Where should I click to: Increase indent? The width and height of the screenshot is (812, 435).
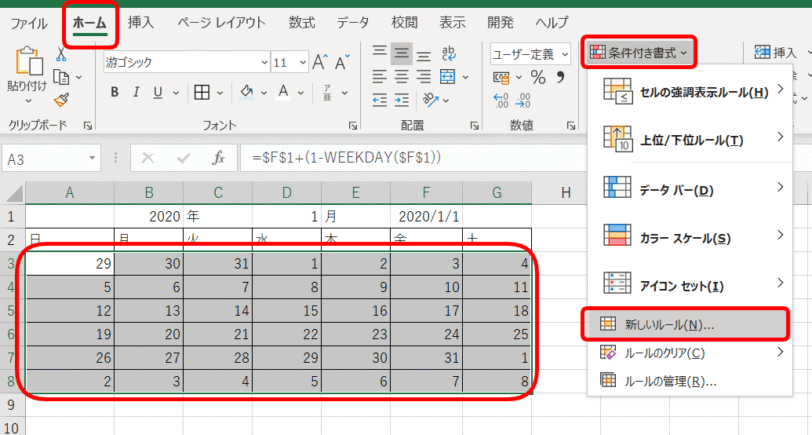pyautogui.click(x=401, y=100)
